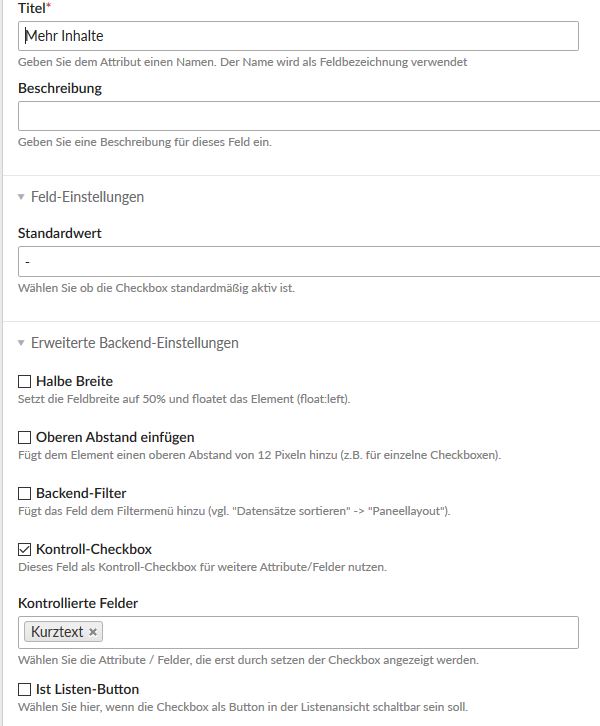Viewport: 600px width, 726px height.
Task: Click the Halbe Breite label text
Action: point(74,381)
